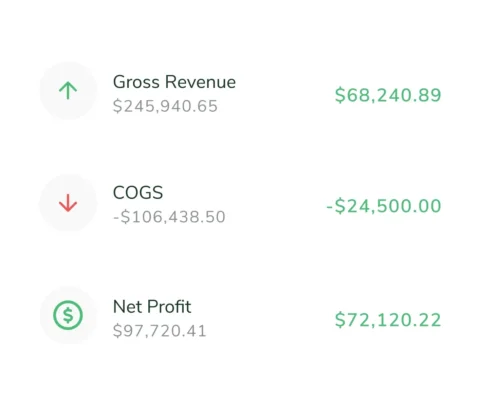Select the cumulative total under Net Profit
Screen dimensions: 480x406
coord(160,331)
